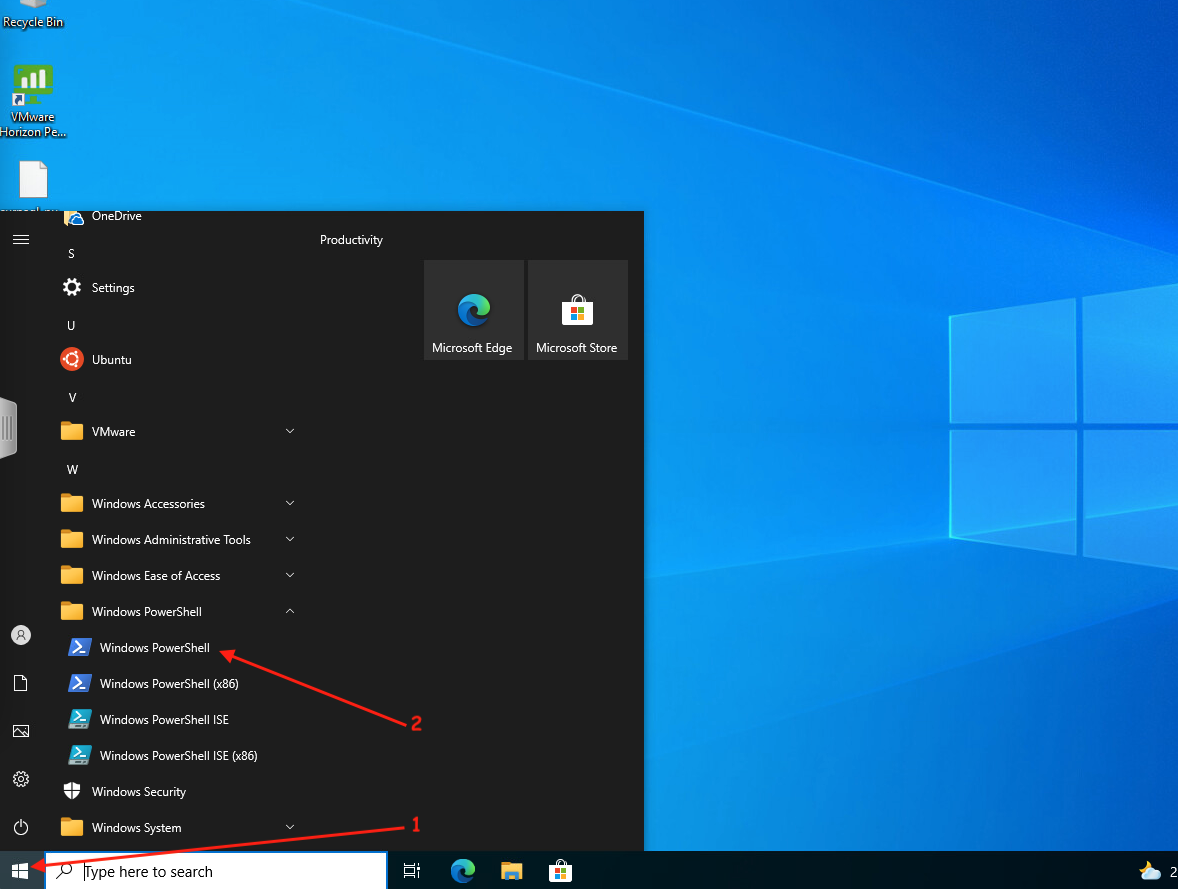The height and width of the screenshot is (889, 1178).
Task: Open the Power options icon
Action: (x=21, y=827)
